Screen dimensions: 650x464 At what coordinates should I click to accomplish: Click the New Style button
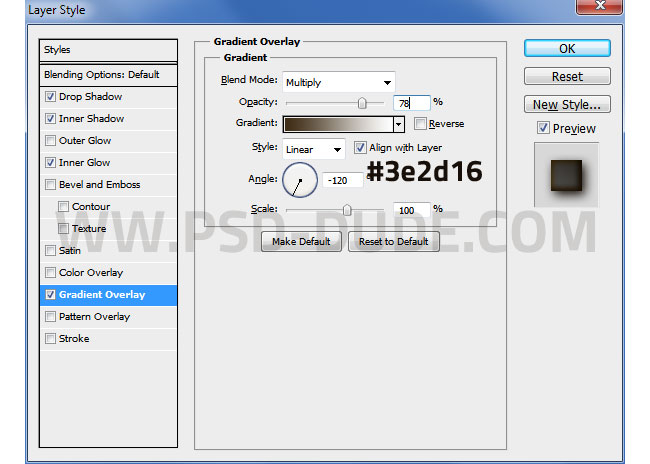pyautogui.click(x=567, y=105)
